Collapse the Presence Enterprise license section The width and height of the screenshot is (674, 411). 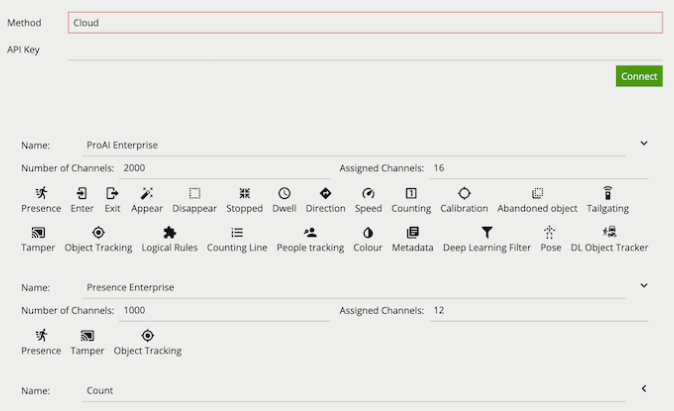pyautogui.click(x=644, y=286)
